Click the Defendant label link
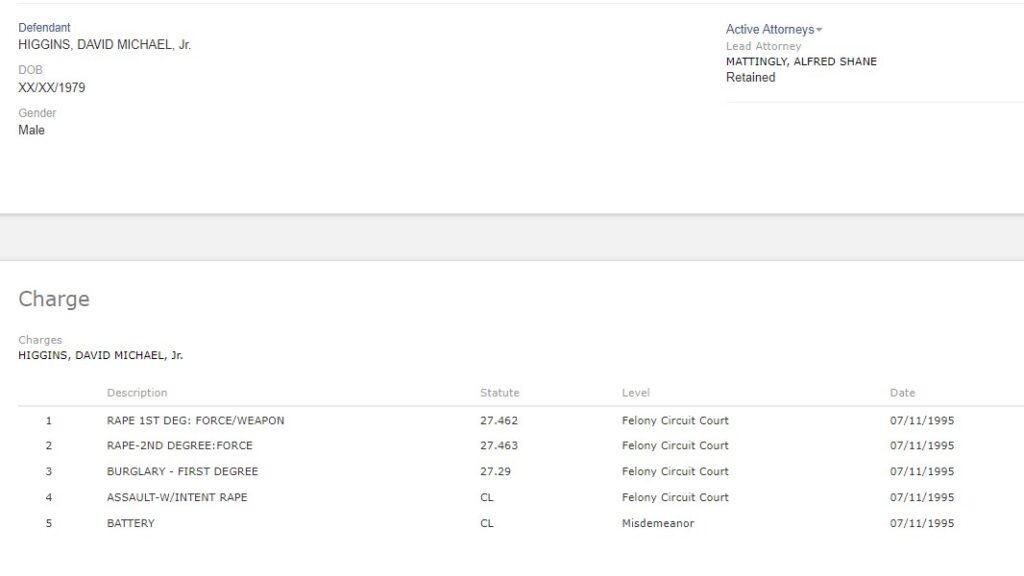Screen dimensions: 1024x576 pyautogui.click(x=44, y=27)
